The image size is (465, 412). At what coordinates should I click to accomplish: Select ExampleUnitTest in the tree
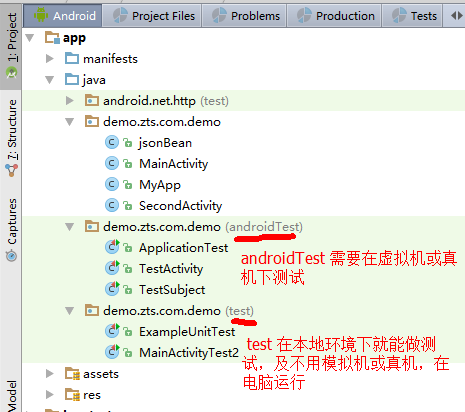click(187, 331)
